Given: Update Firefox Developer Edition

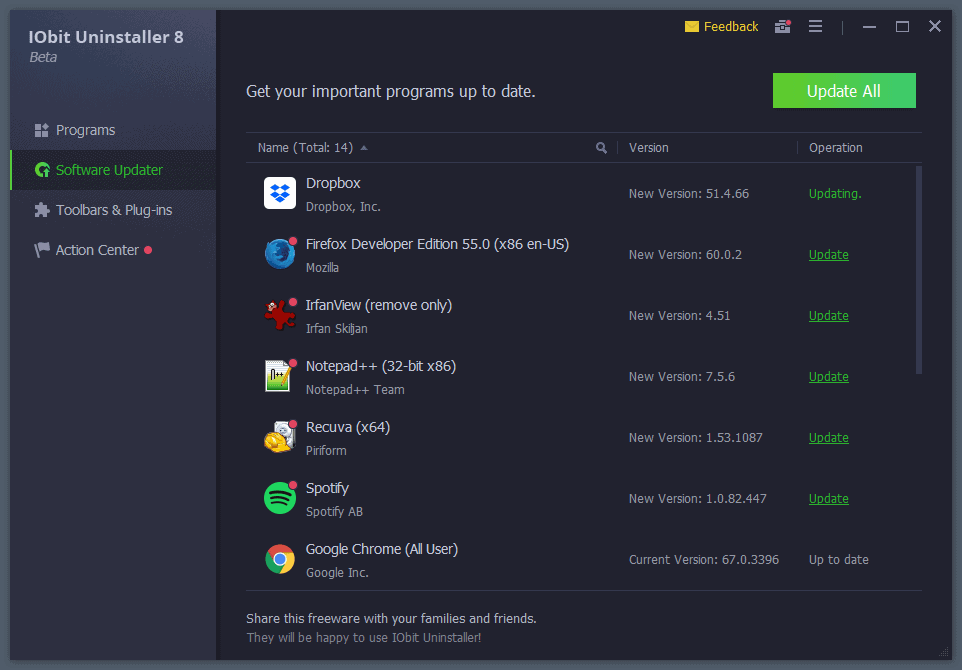Looking at the screenshot, I should [828, 255].
